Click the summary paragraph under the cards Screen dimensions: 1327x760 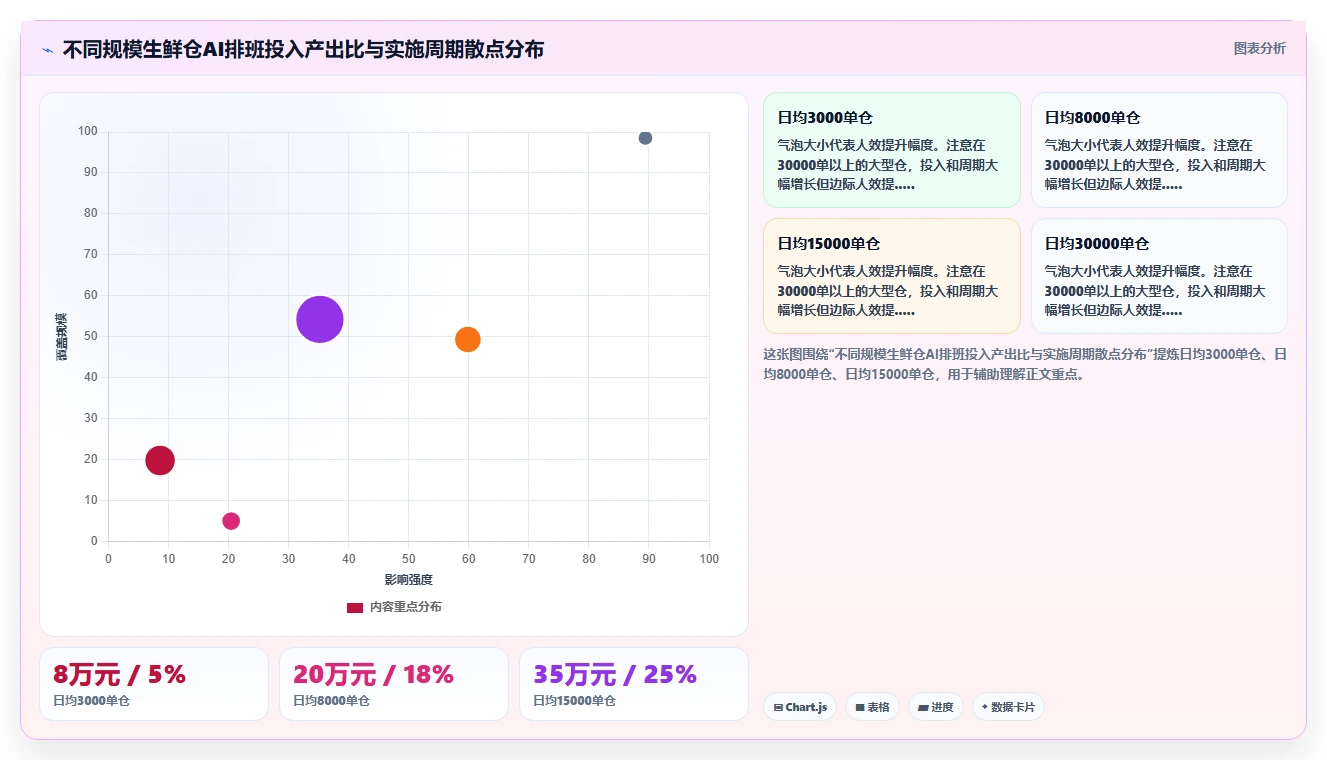tap(1024, 364)
